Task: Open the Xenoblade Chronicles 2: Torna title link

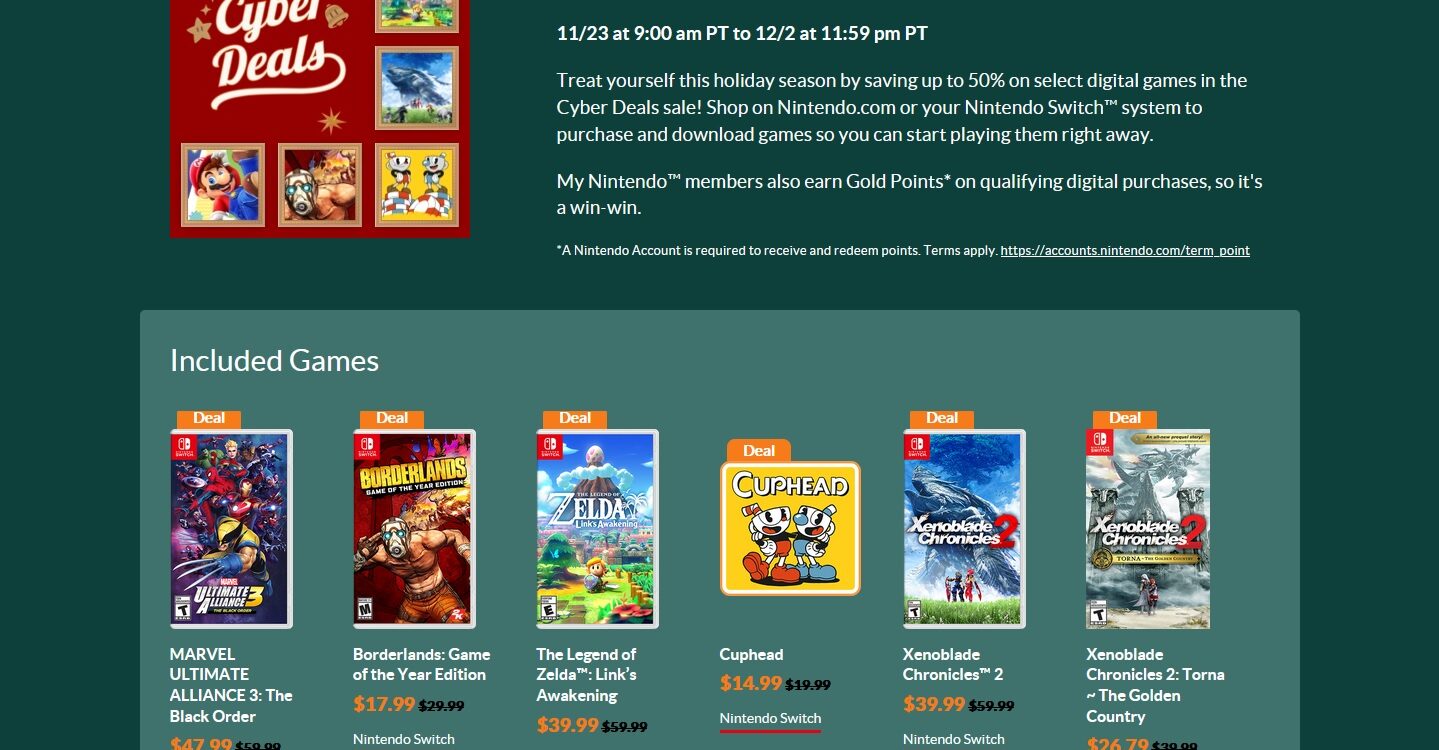Action: click(x=1155, y=685)
